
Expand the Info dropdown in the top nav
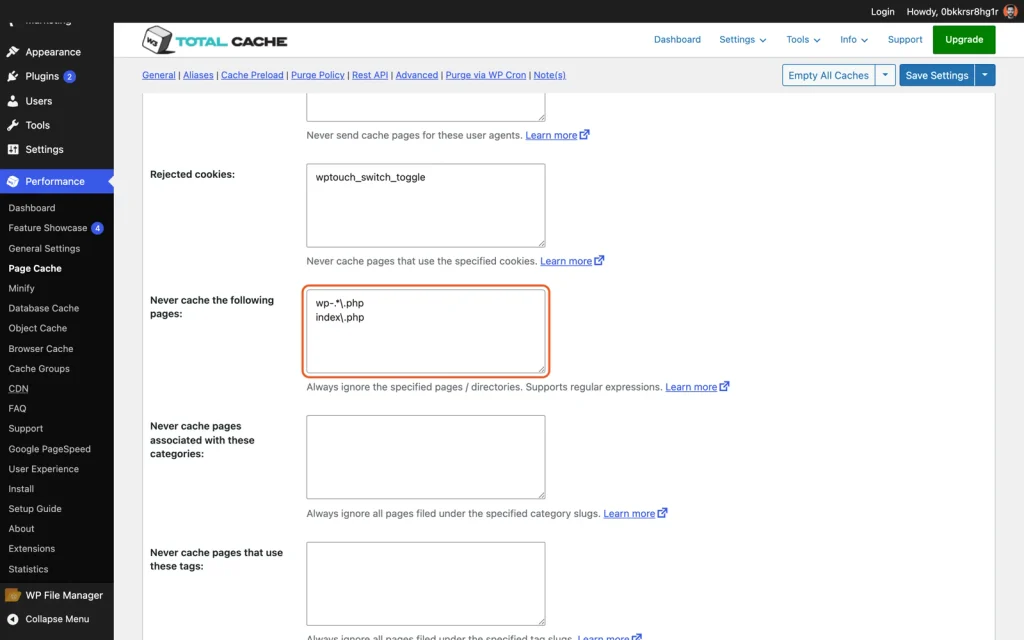tap(854, 40)
